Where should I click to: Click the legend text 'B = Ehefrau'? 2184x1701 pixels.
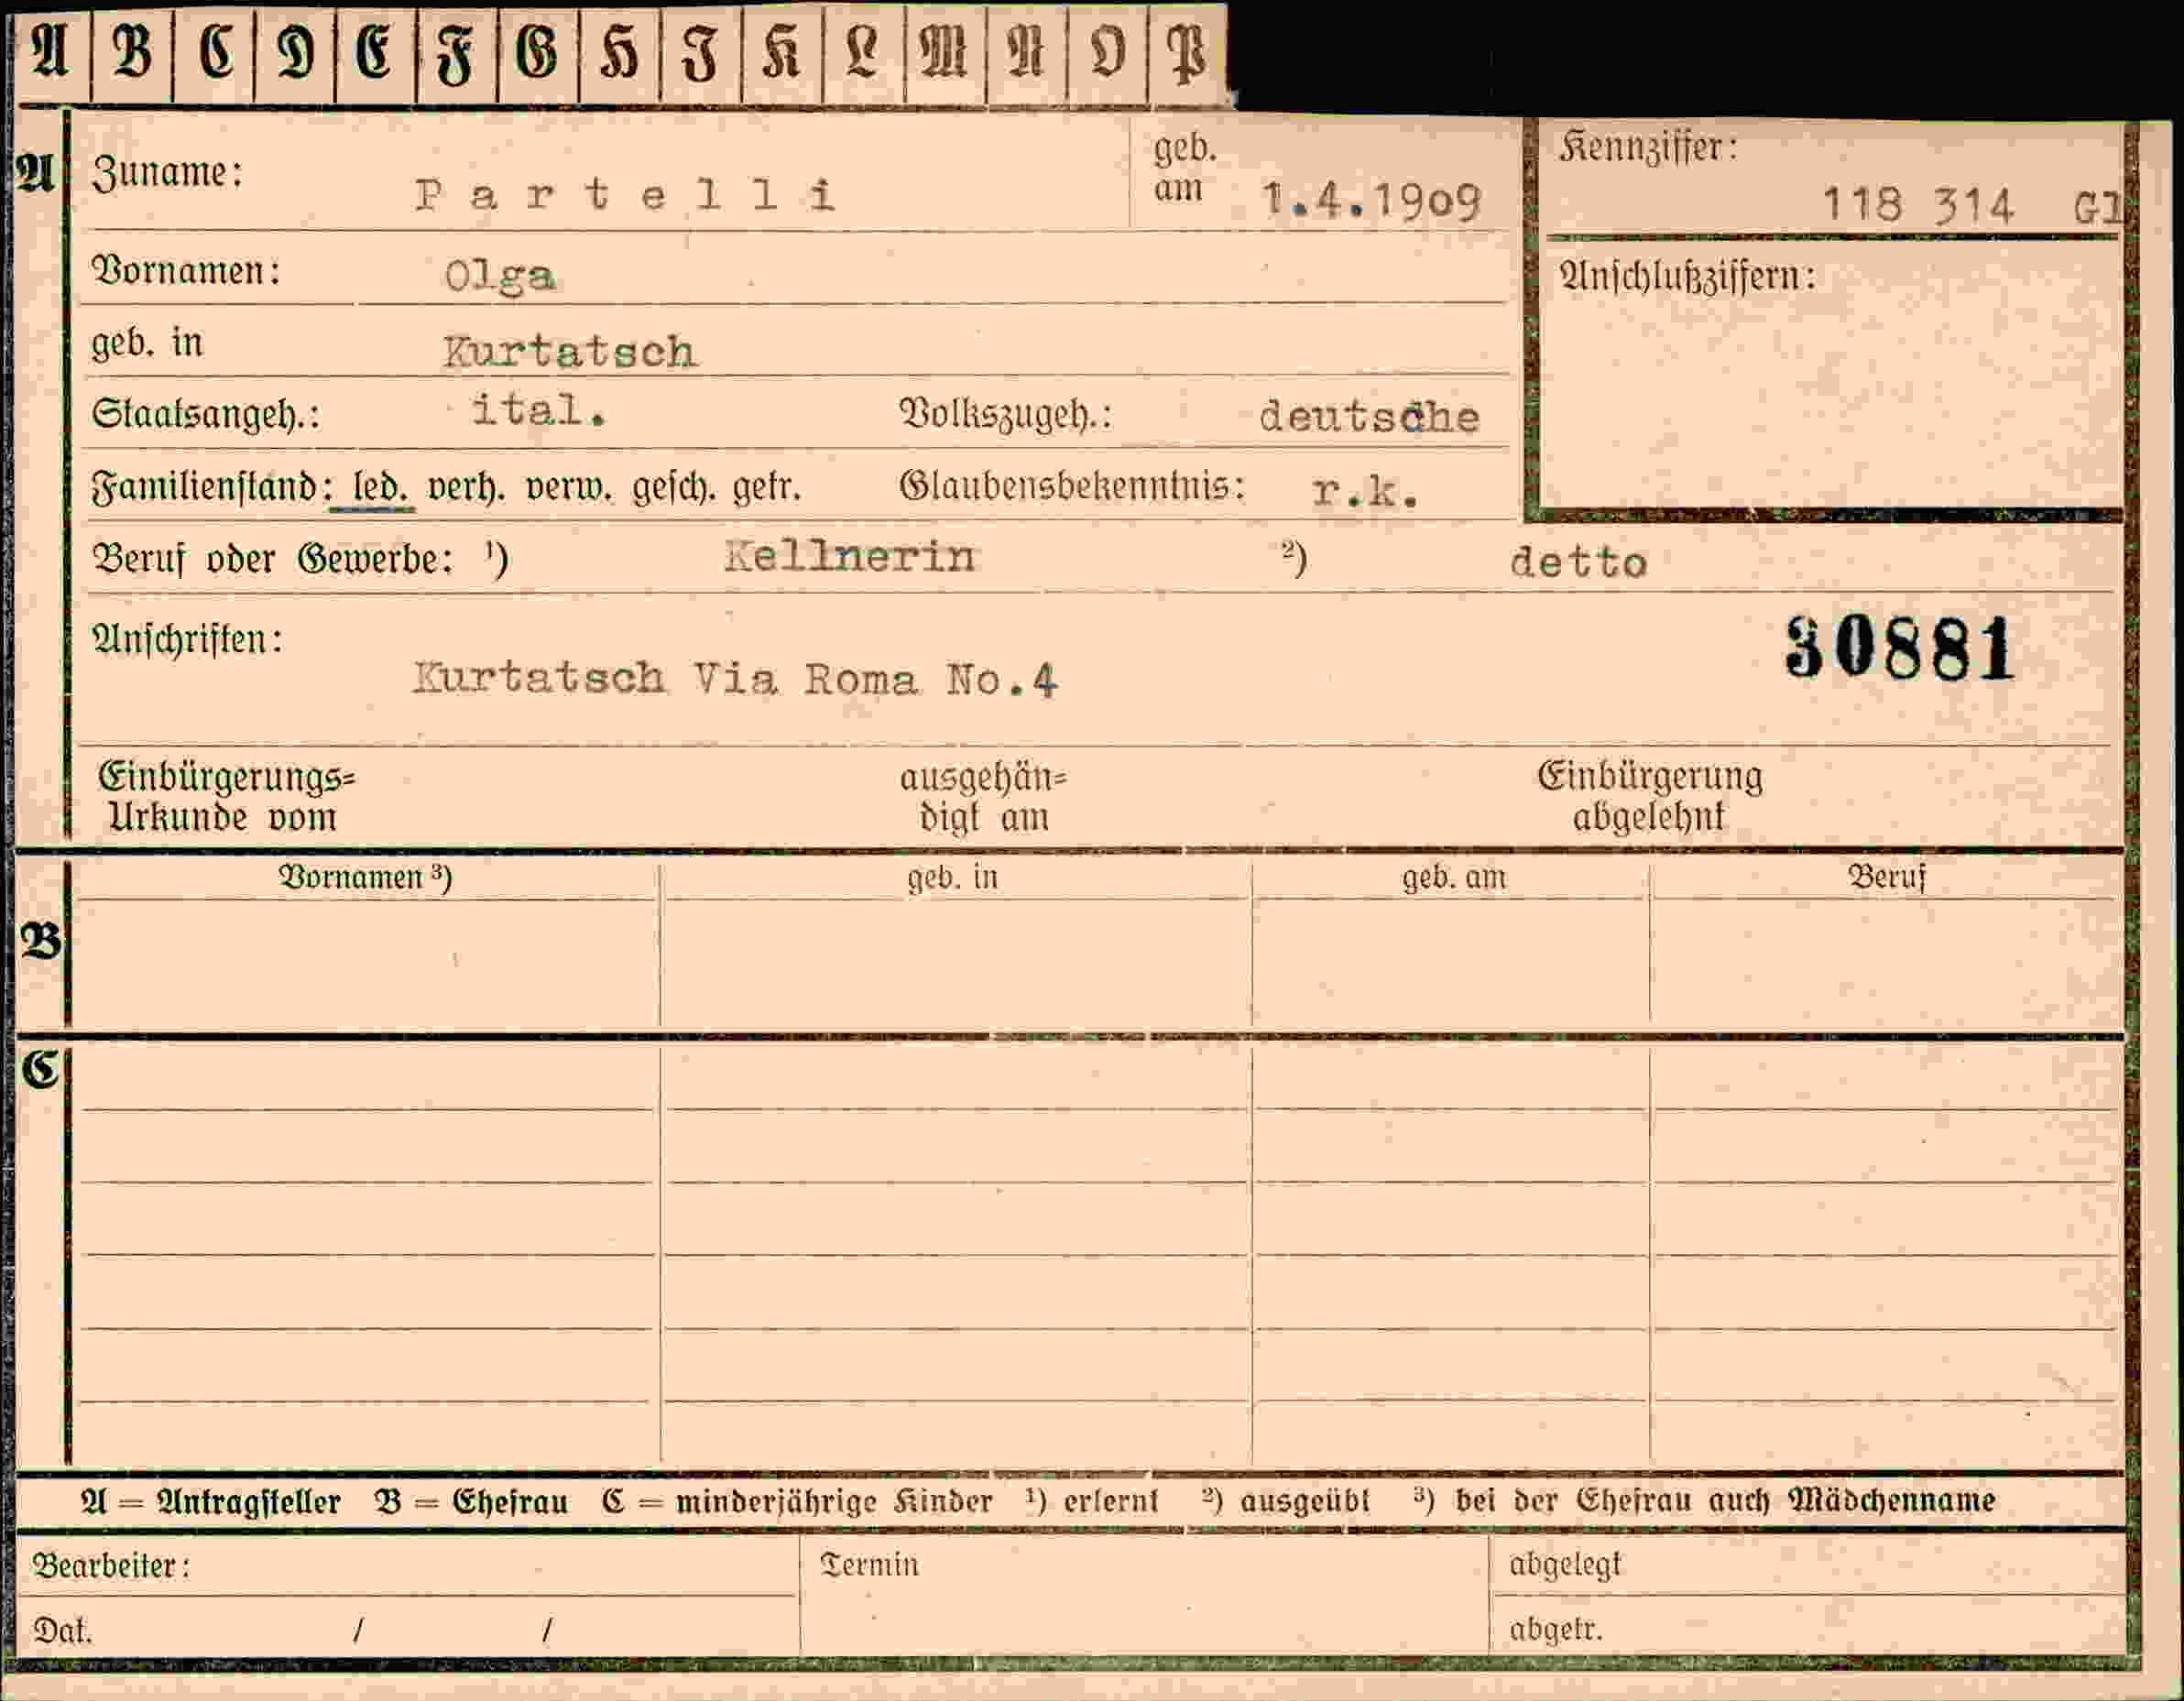click(471, 1501)
